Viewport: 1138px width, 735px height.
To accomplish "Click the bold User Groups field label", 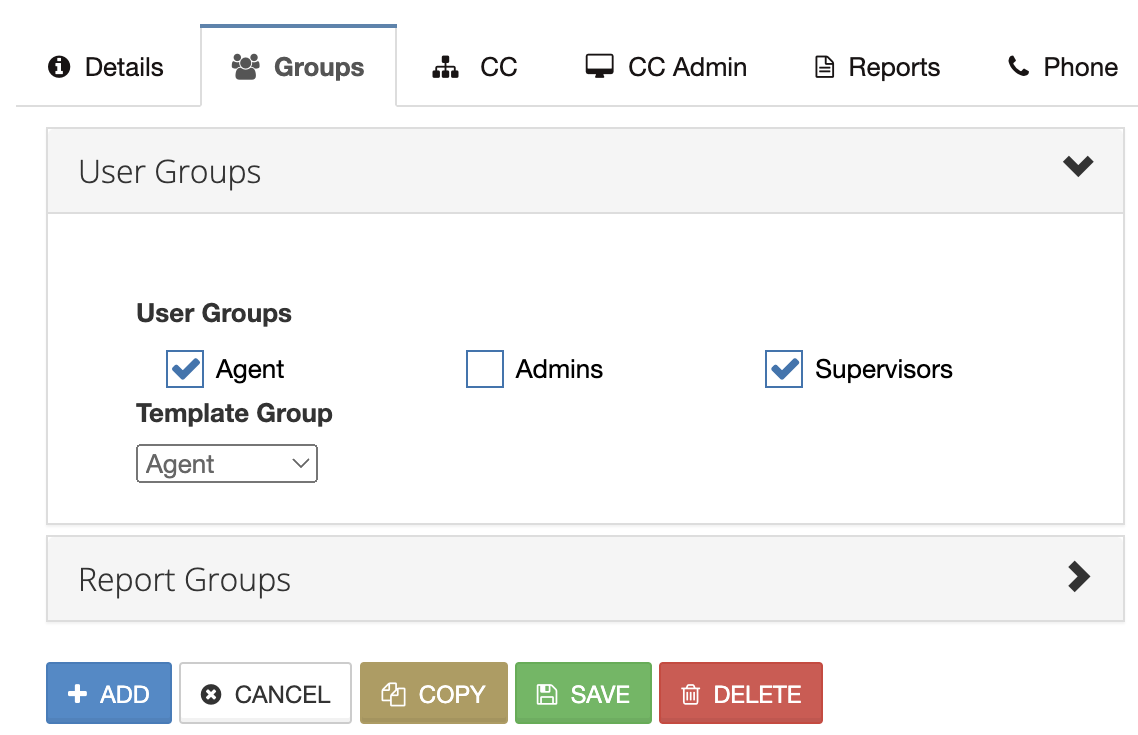I will tap(214, 313).
